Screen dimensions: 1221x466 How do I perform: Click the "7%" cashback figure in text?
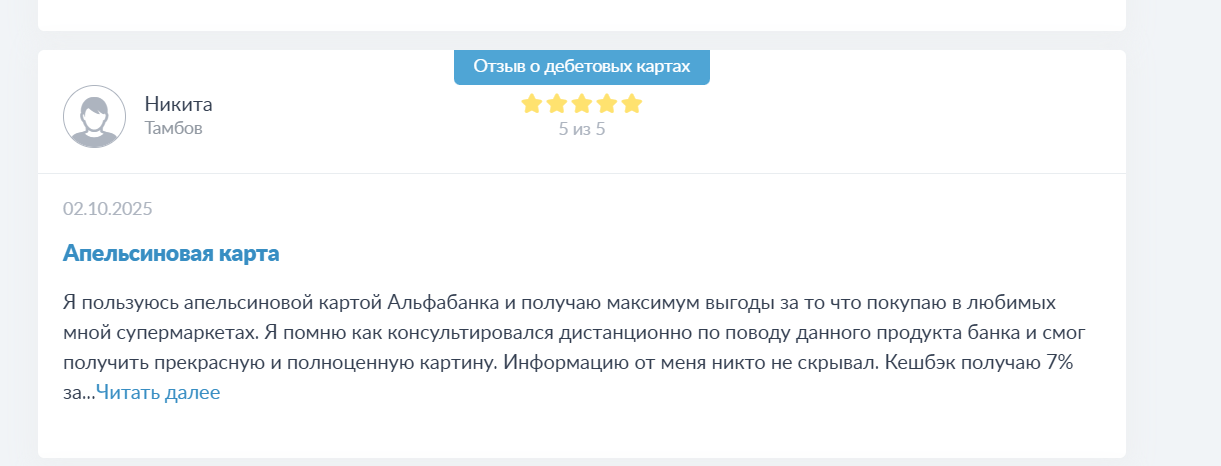1058,363
